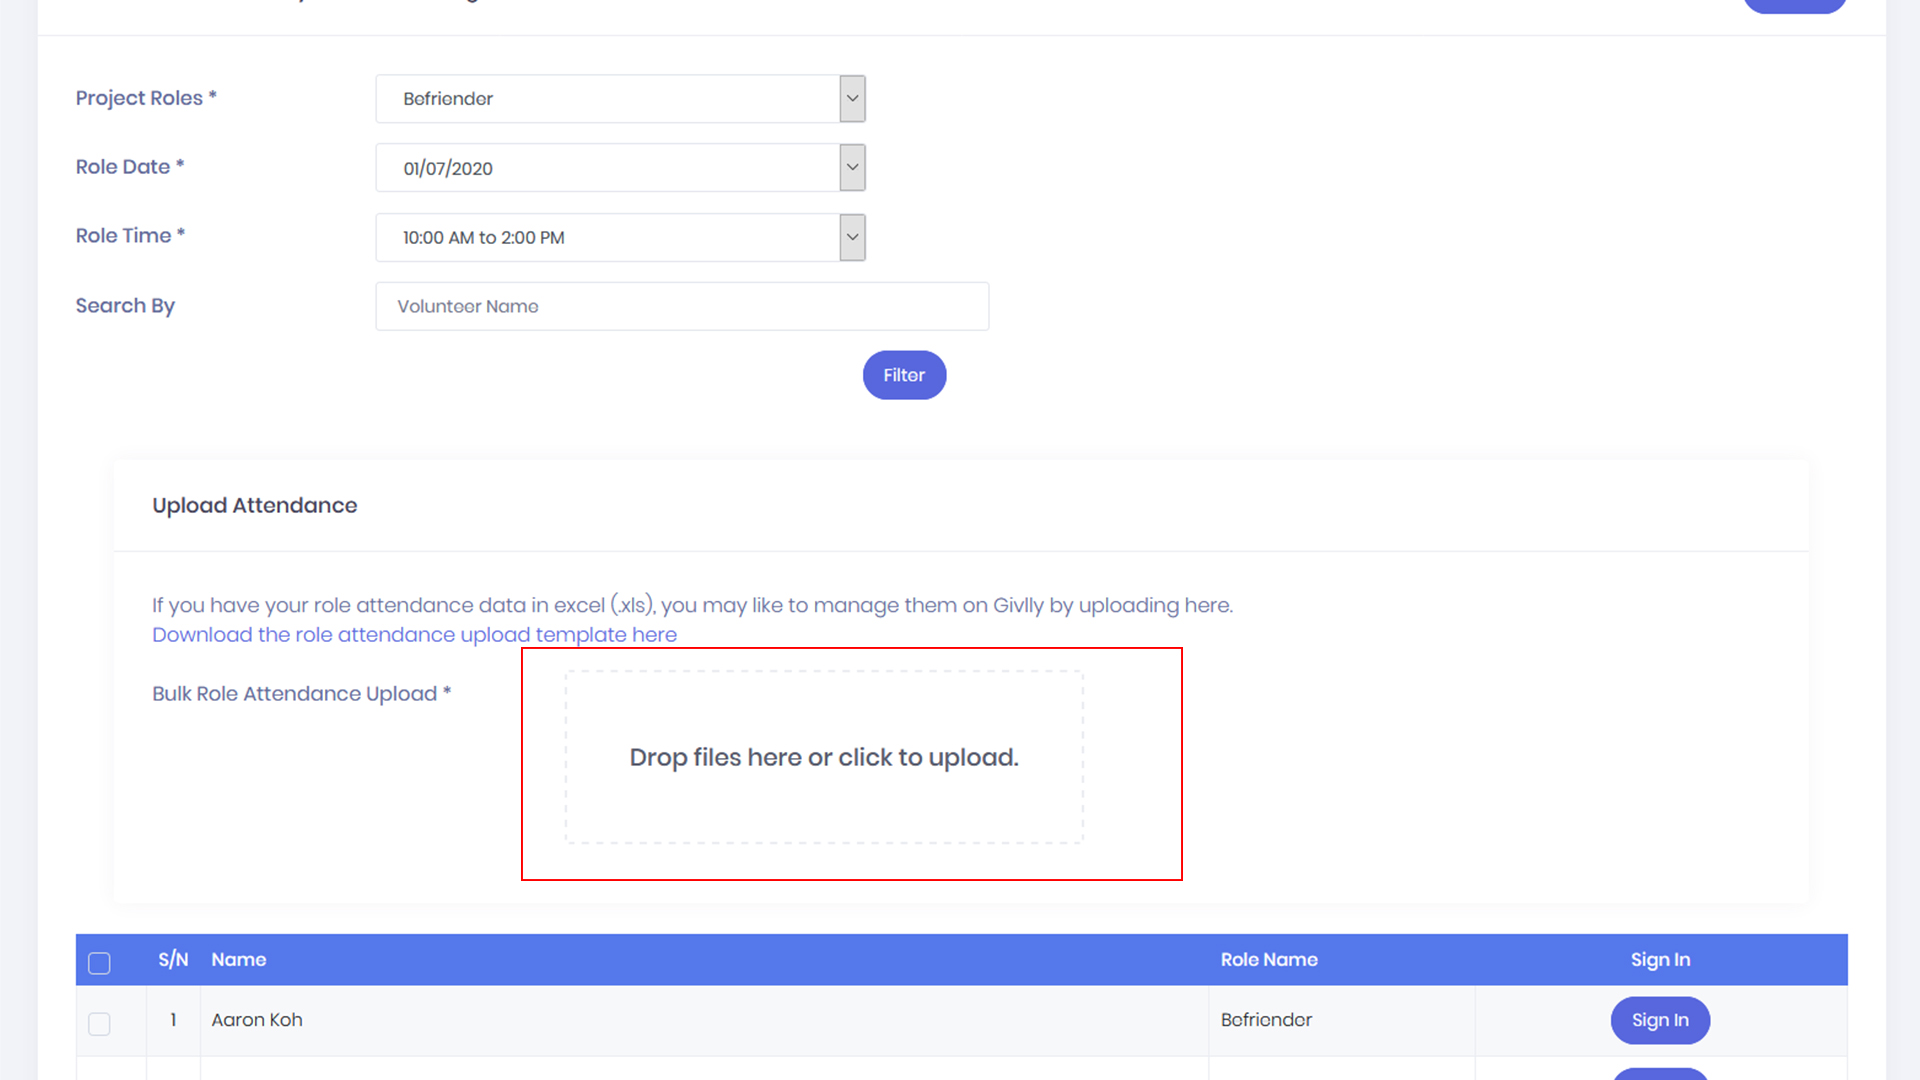Open the Project Roles dropdown showing Befriender

(x=620, y=99)
